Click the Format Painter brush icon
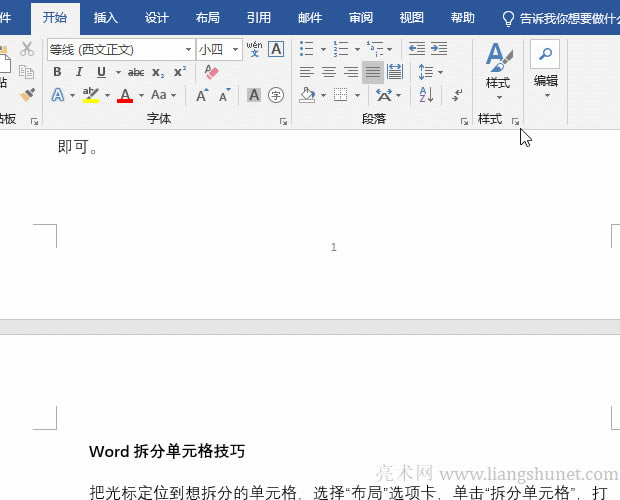 [x=27, y=95]
